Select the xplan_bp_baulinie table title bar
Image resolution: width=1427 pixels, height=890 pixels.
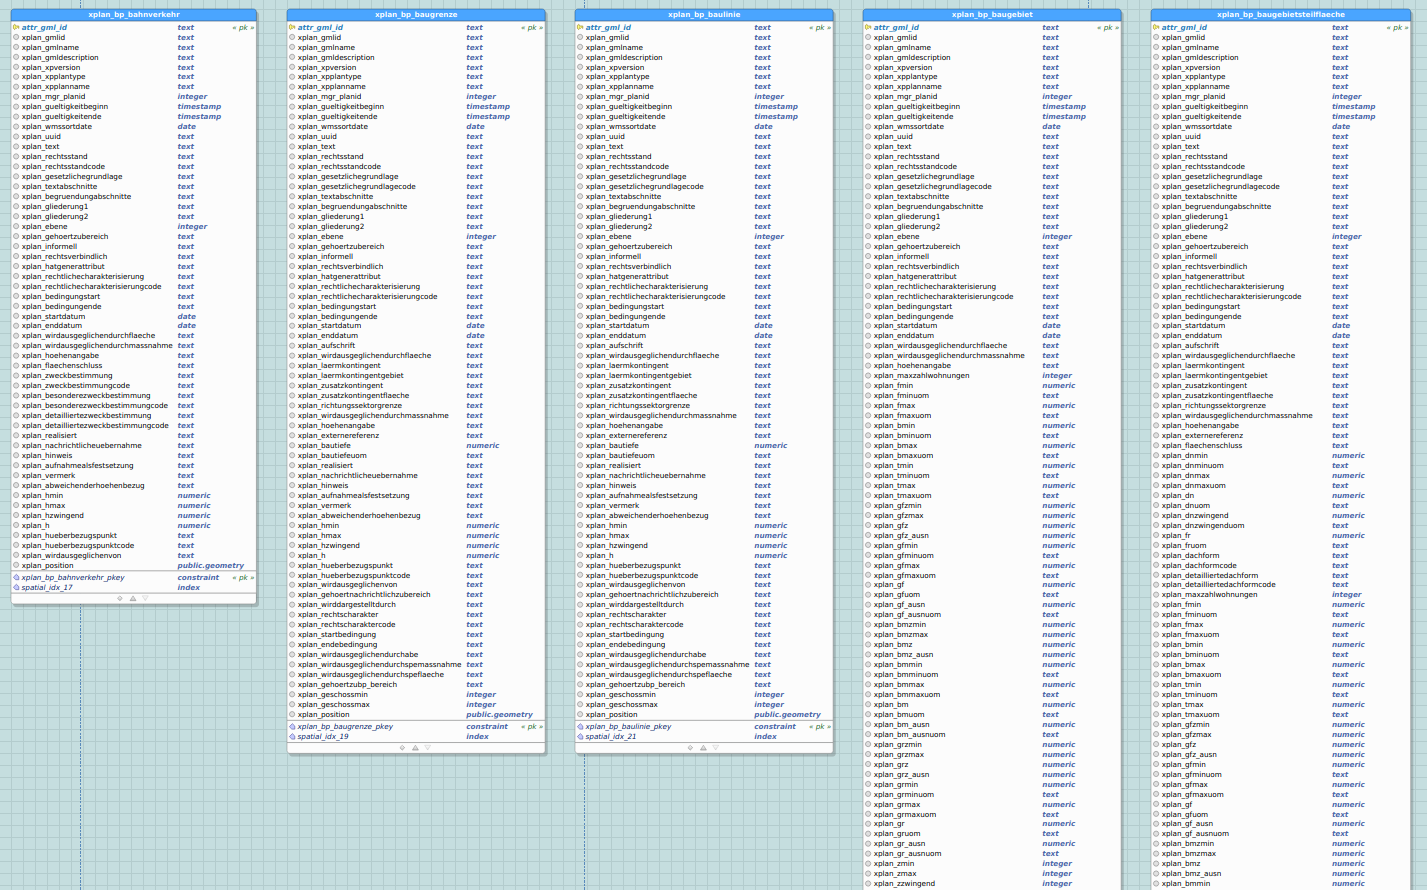(704, 15)
